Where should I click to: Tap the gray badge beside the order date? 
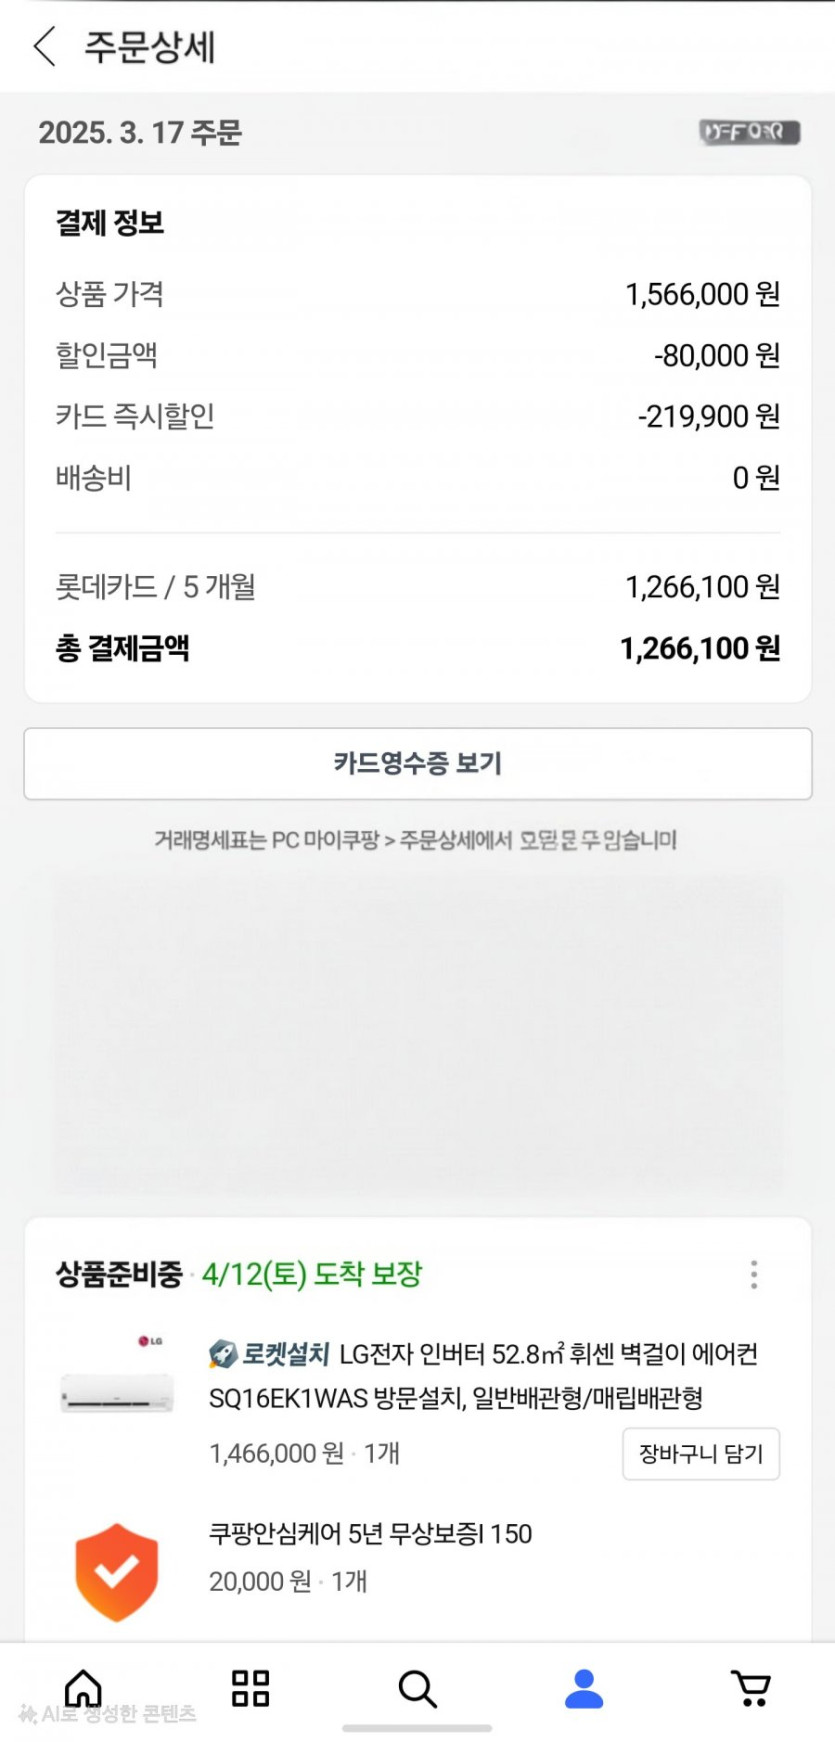point(750,132)
